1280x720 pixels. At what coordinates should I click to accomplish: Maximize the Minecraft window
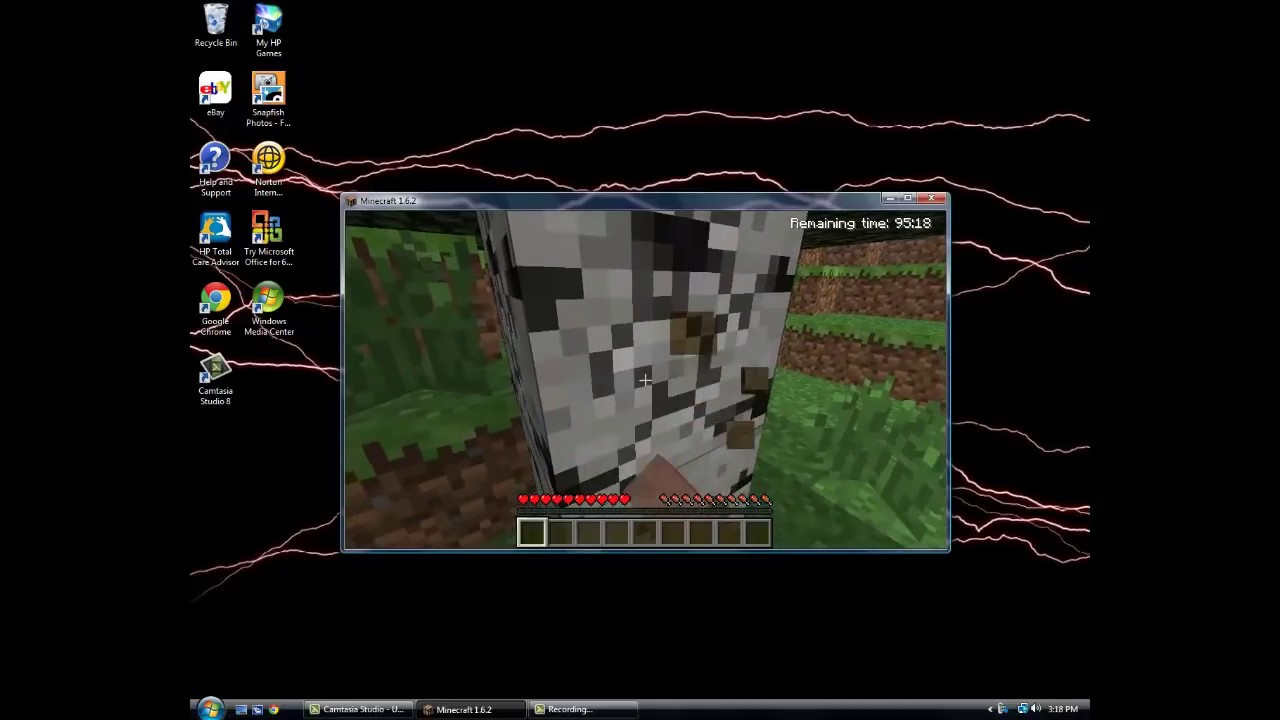pyautogui.click(x=907, y=198)
